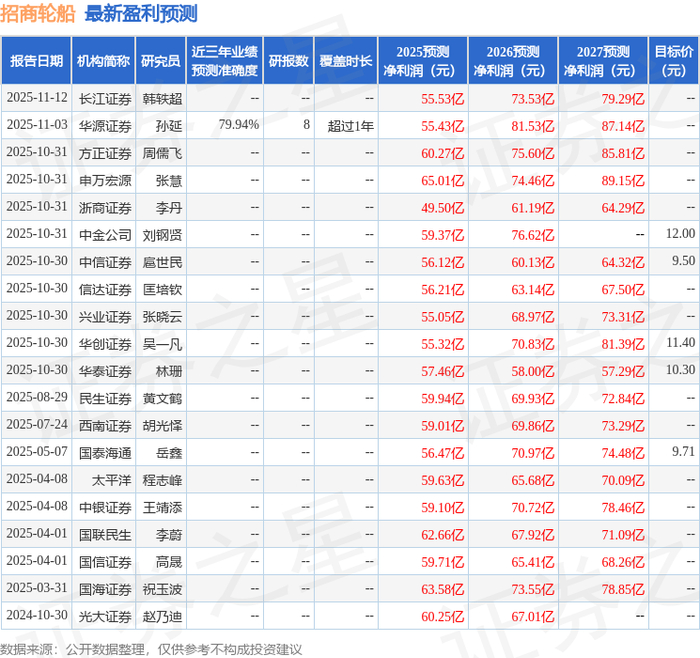Click institution 国海证券
This screenshot has width=700, height=658.
click(105, 589)
